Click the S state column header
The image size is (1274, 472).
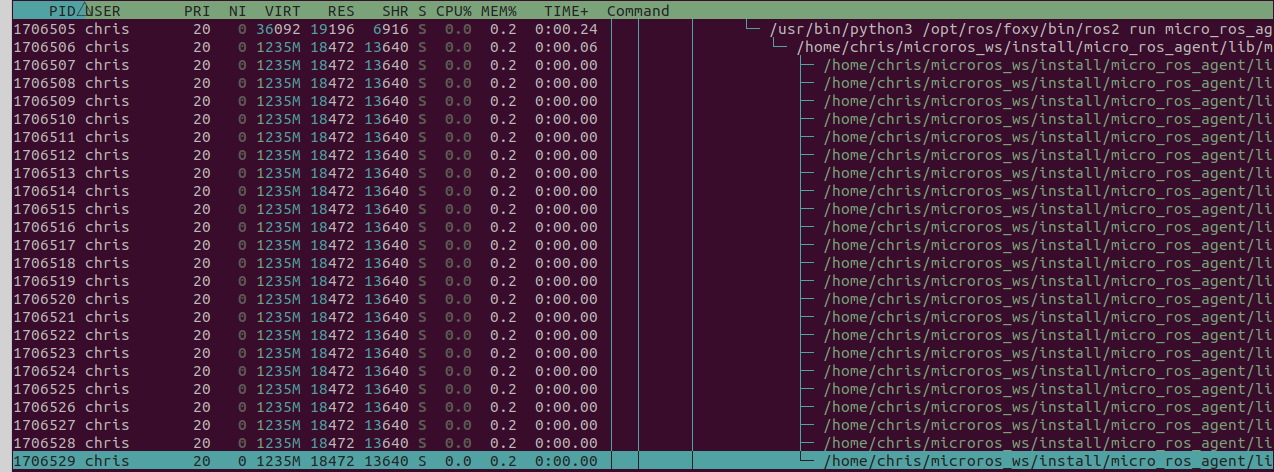[422, 11]
